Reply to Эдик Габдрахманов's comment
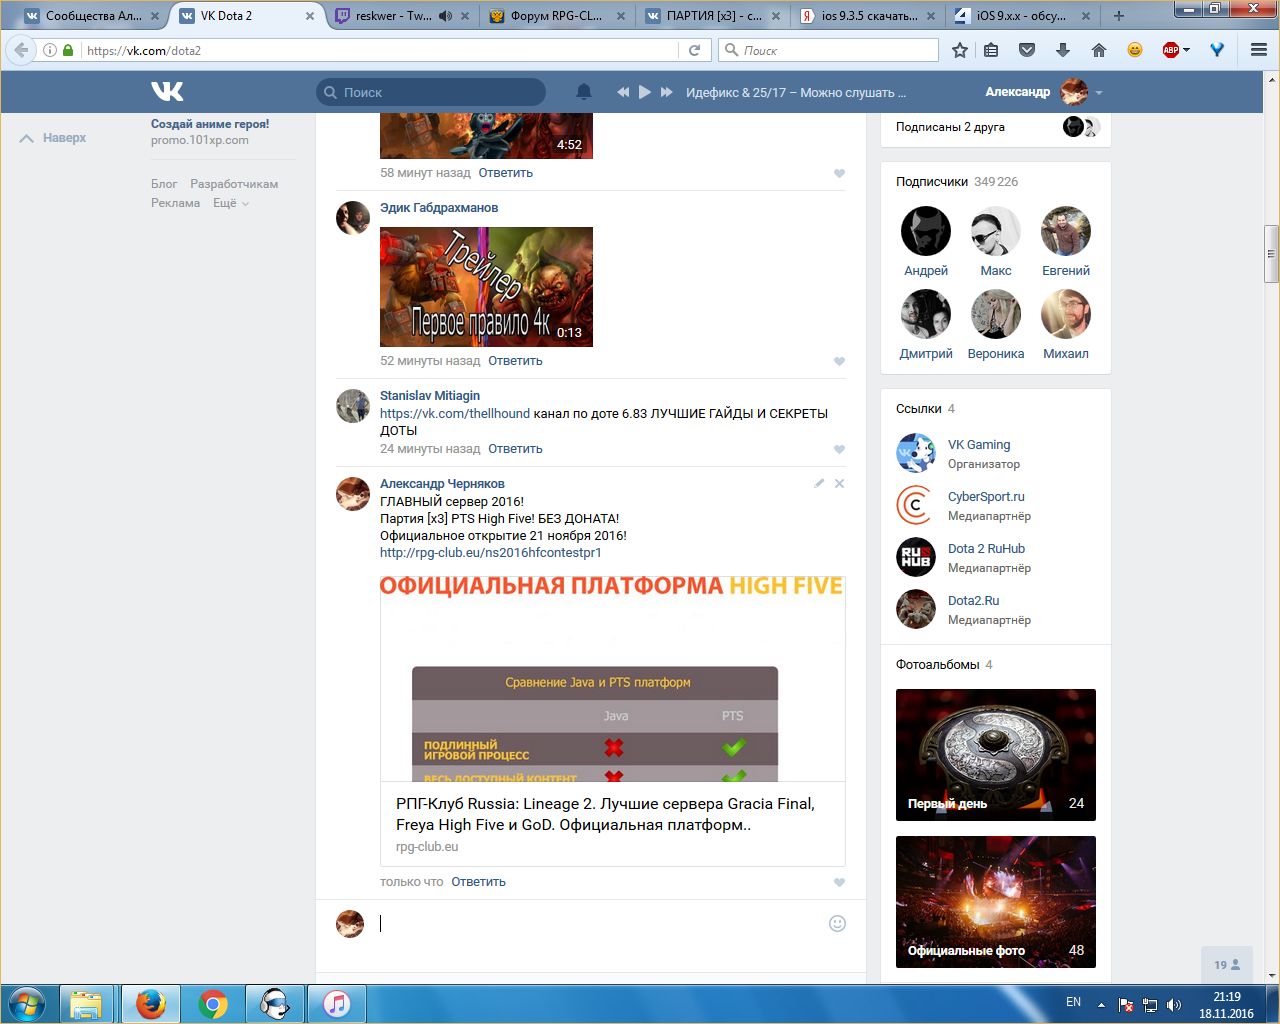Screen dimensions: 1280x1024 pyautogui.click(x=515, y=361)
